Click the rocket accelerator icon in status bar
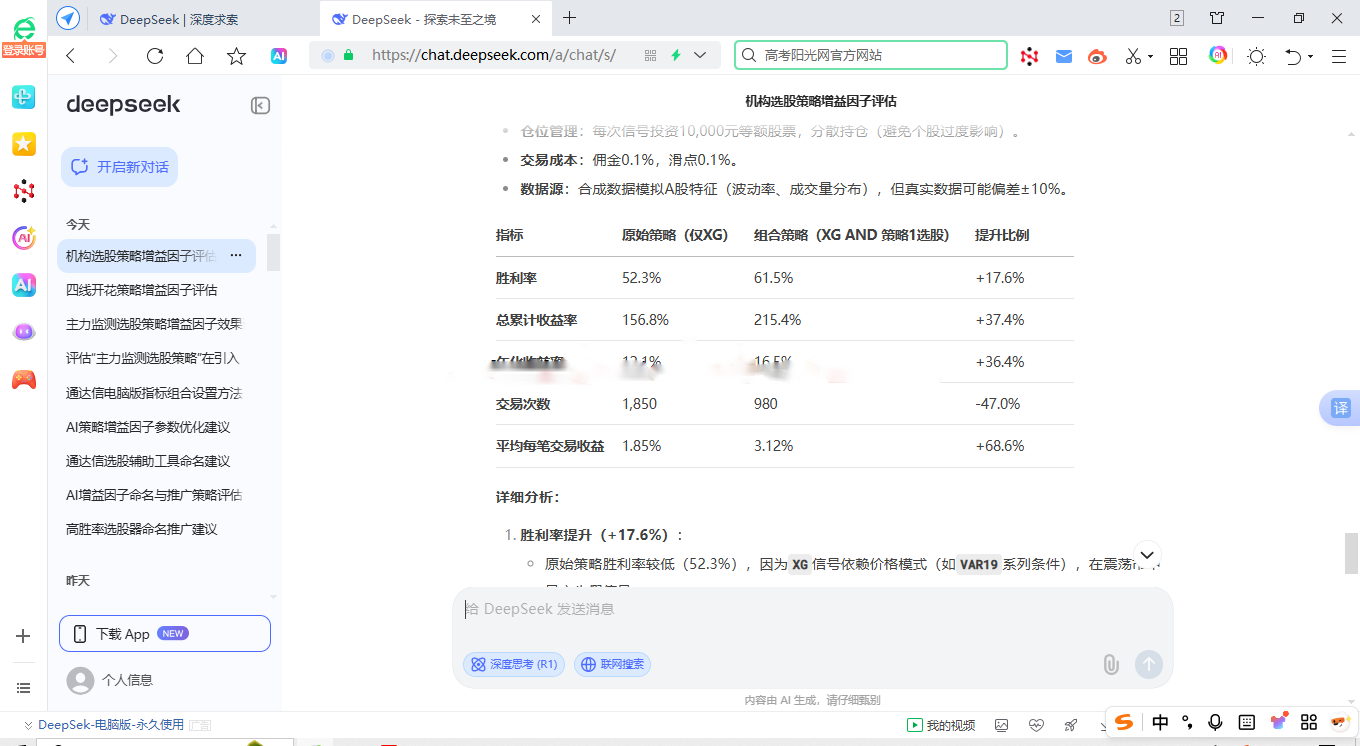Screen dimensions: 1360x746 1071,725
